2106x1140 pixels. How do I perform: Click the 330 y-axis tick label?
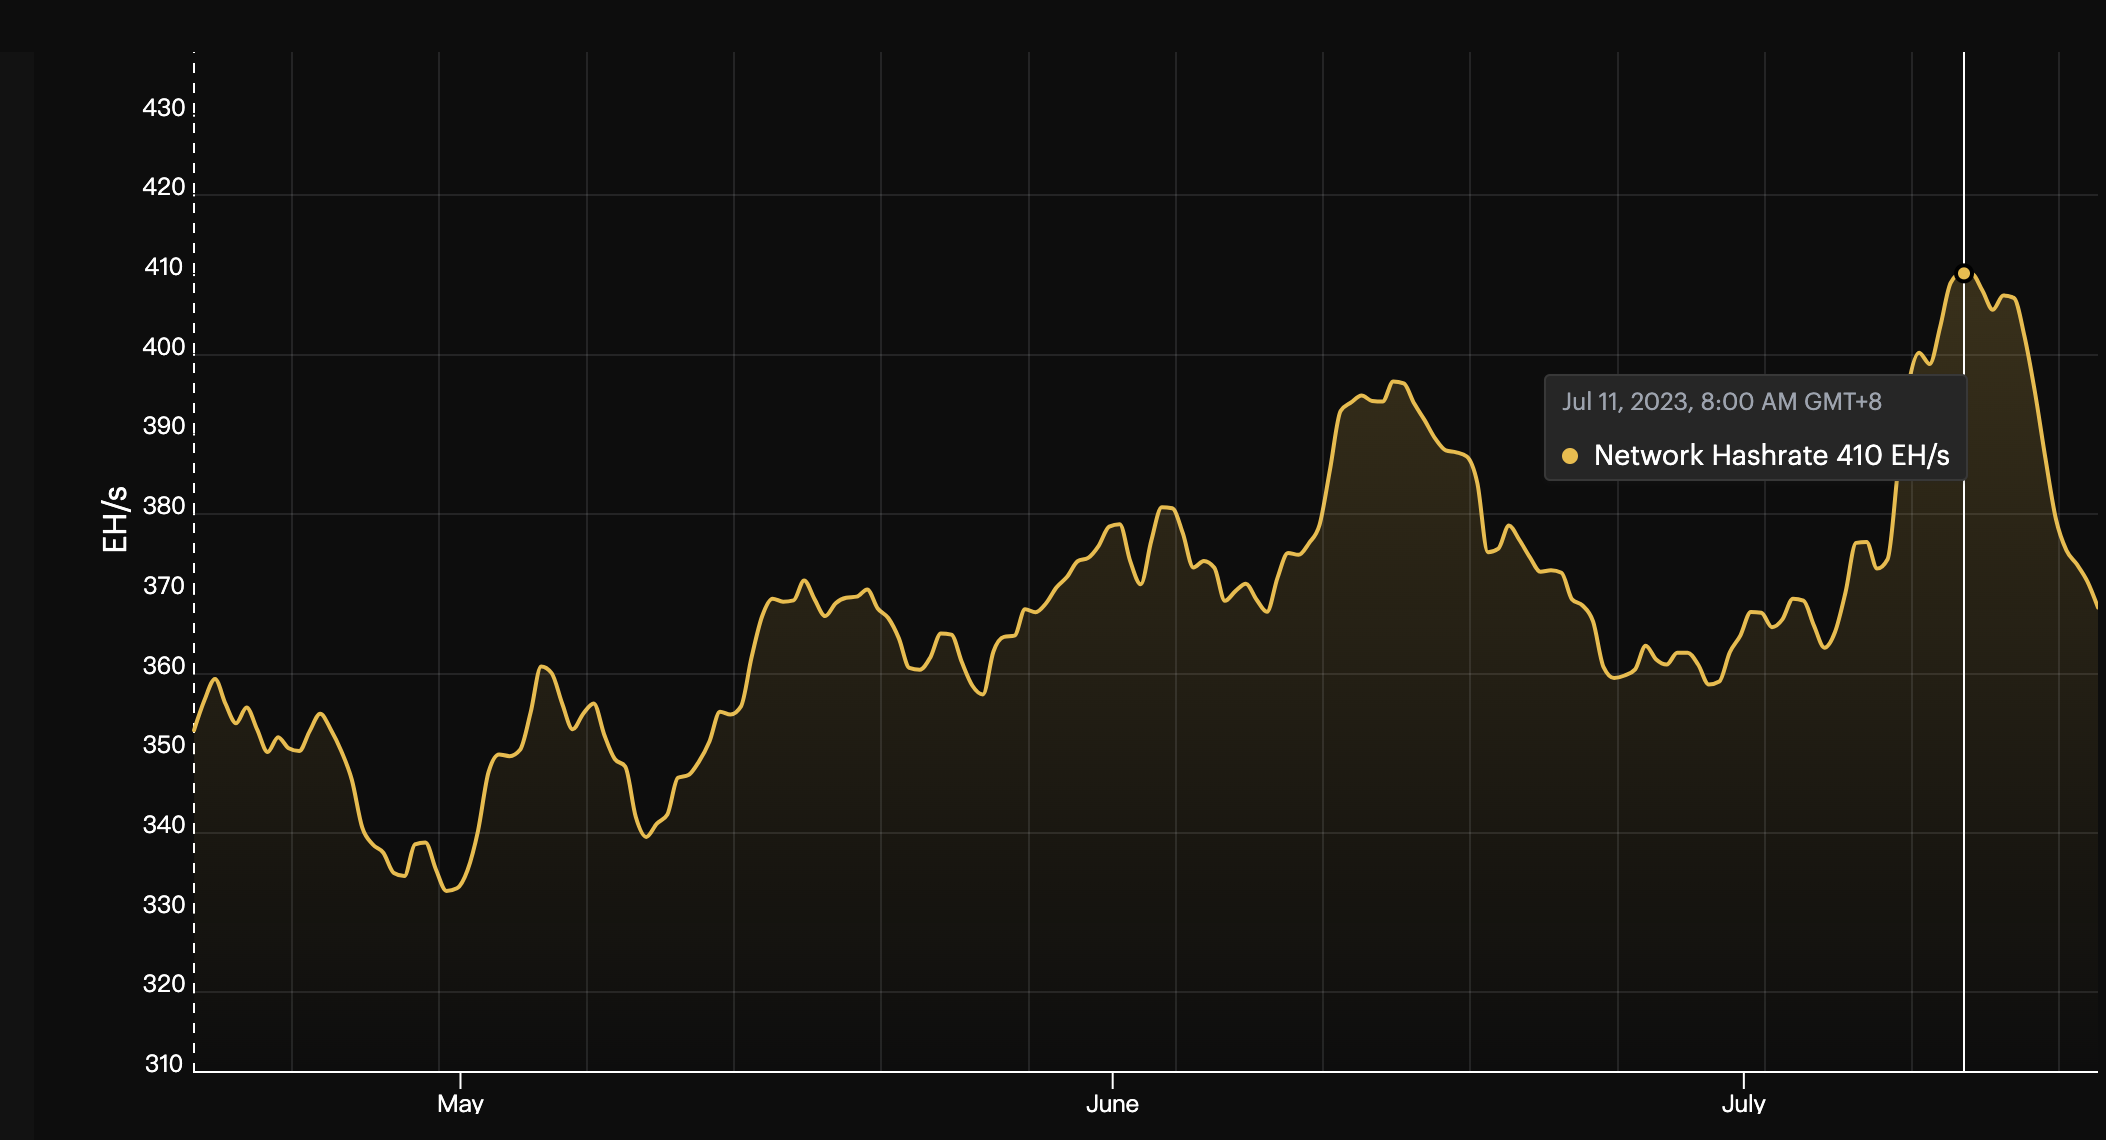tap(163, 905)
